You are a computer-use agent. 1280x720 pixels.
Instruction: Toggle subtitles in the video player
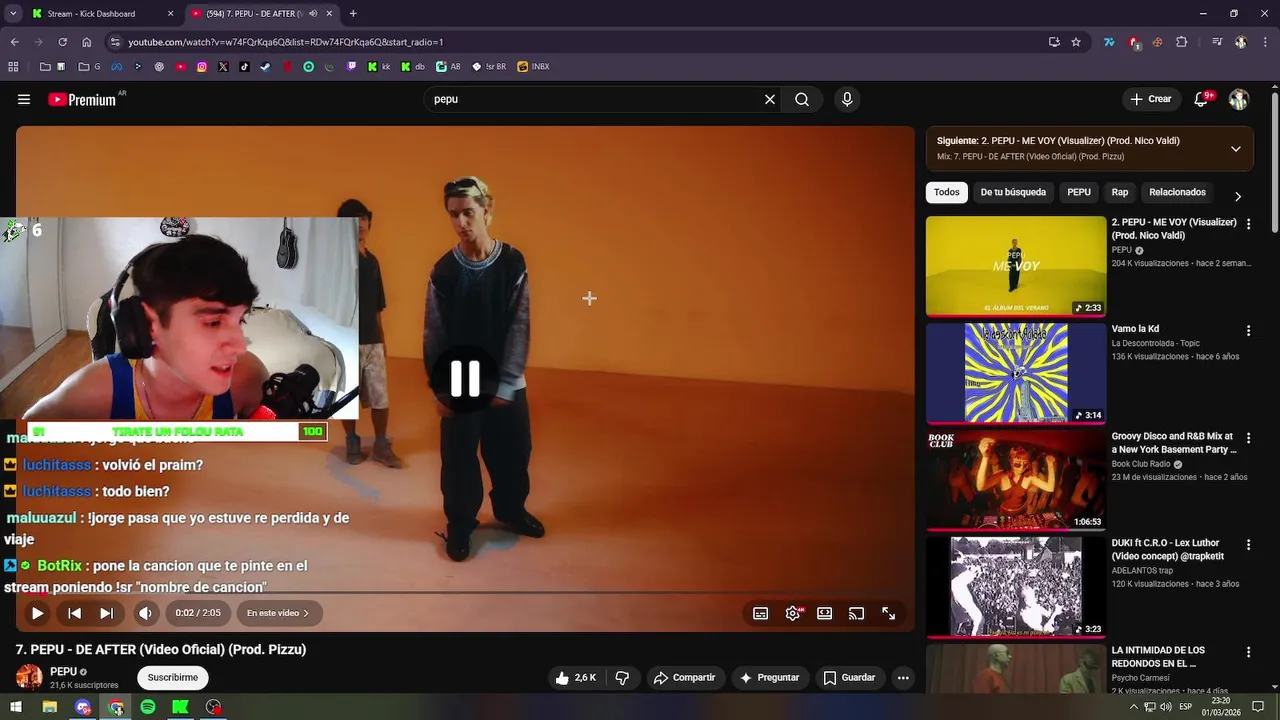pos(760,613)
